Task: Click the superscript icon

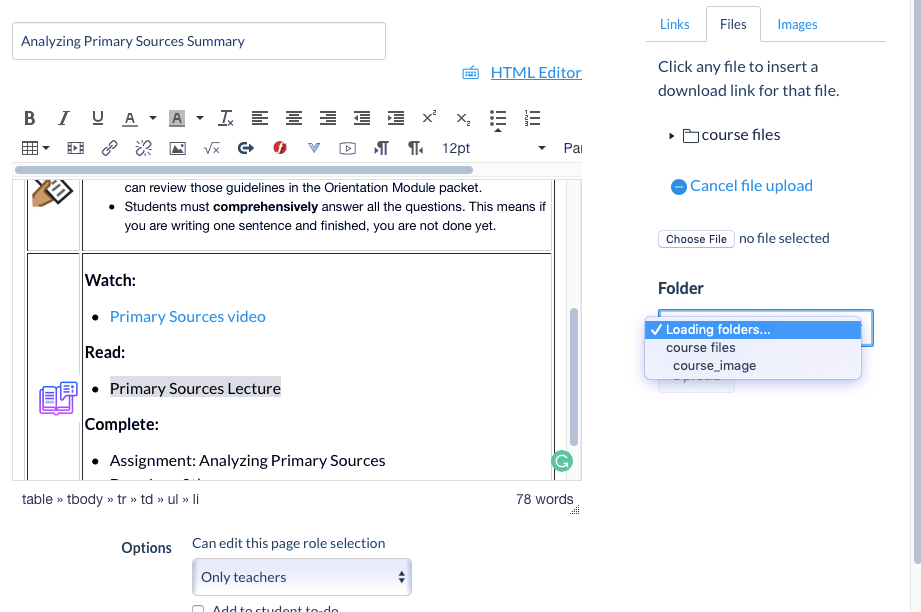Action: pyautogui.click(x=429, y=118)
